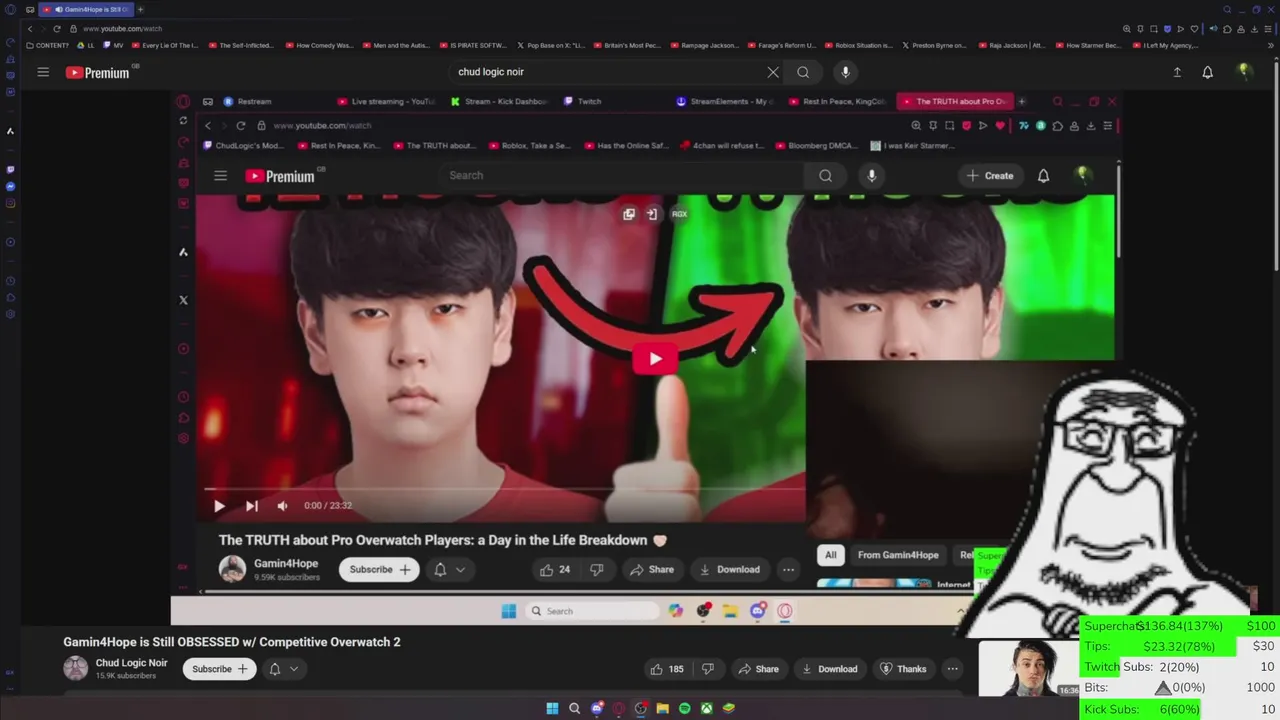Click the Thanks button
The height and width of the screenshot is (720, 1280).
coord(902,669)
